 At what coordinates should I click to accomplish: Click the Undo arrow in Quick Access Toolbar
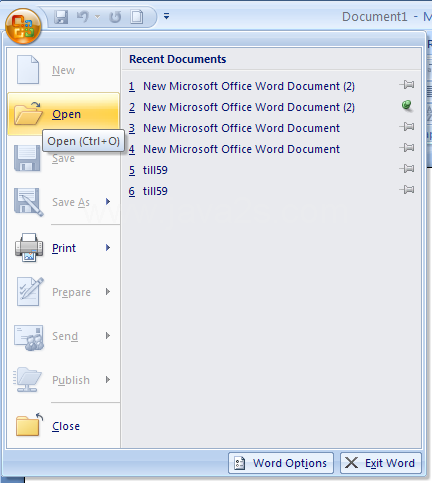pyautogui.click(x=82, y=17)
